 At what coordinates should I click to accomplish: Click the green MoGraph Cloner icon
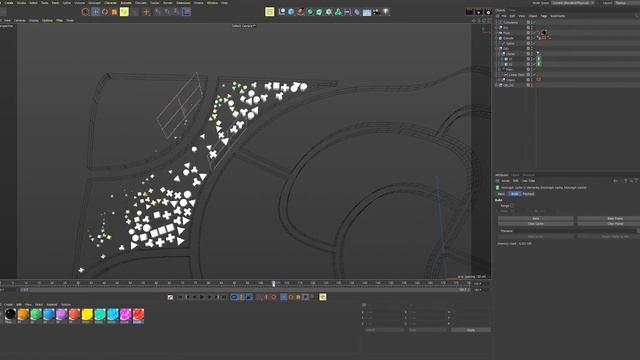pyautogui.click(x=338, y=12)
